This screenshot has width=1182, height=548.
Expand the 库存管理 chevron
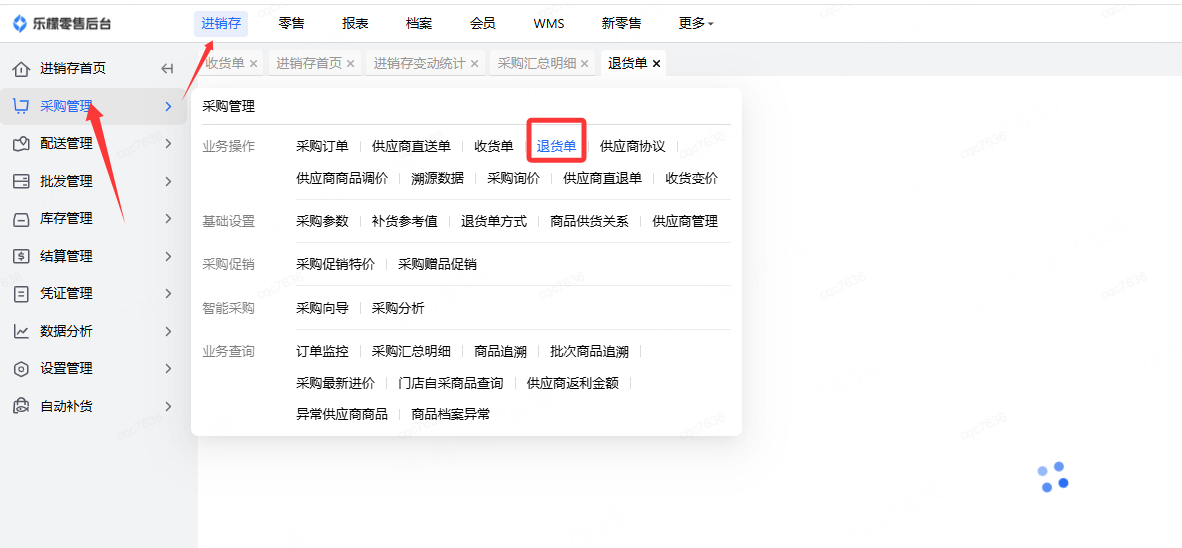click(168, 219)
